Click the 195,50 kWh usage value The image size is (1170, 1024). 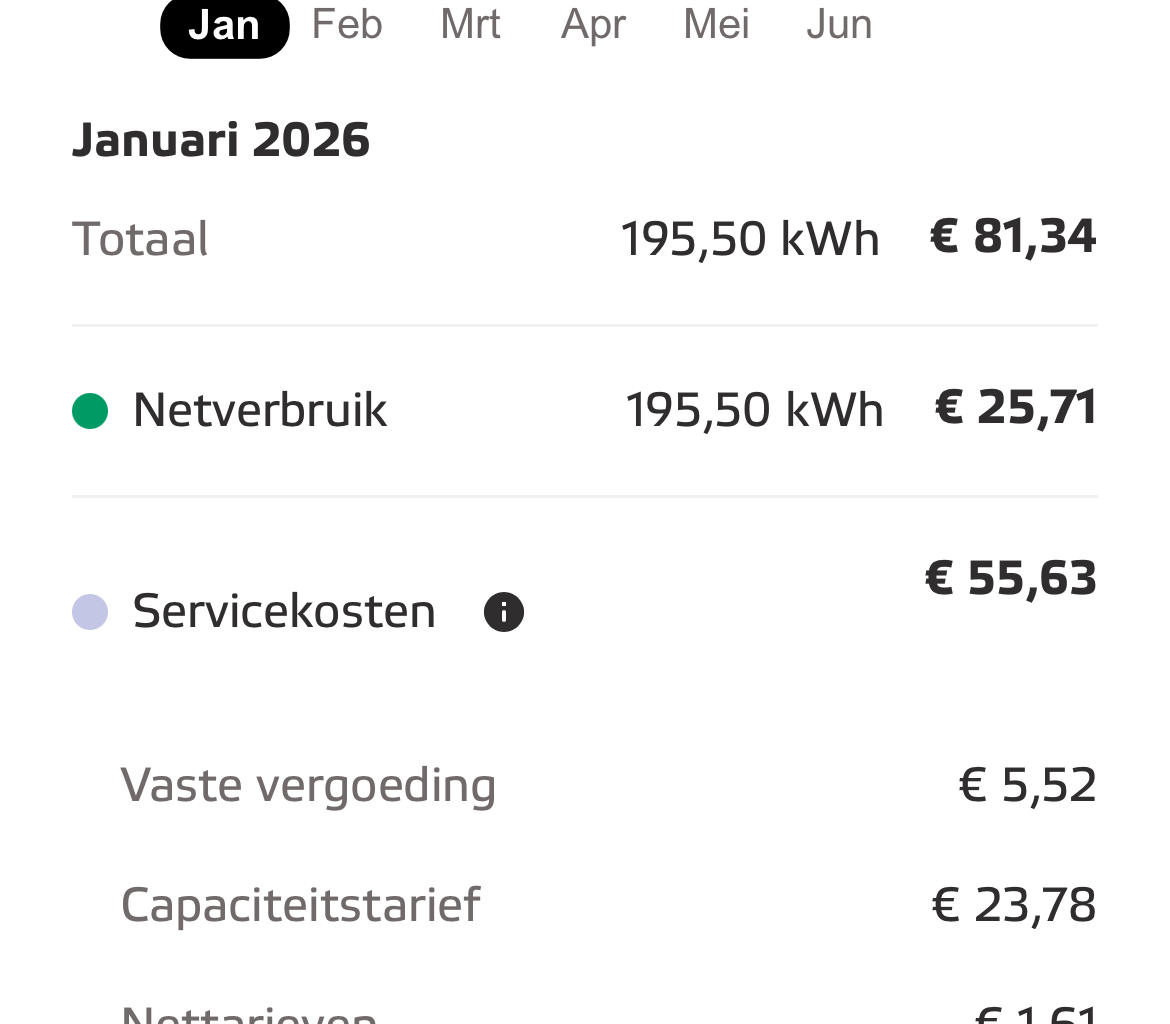[x=749, y=238]
